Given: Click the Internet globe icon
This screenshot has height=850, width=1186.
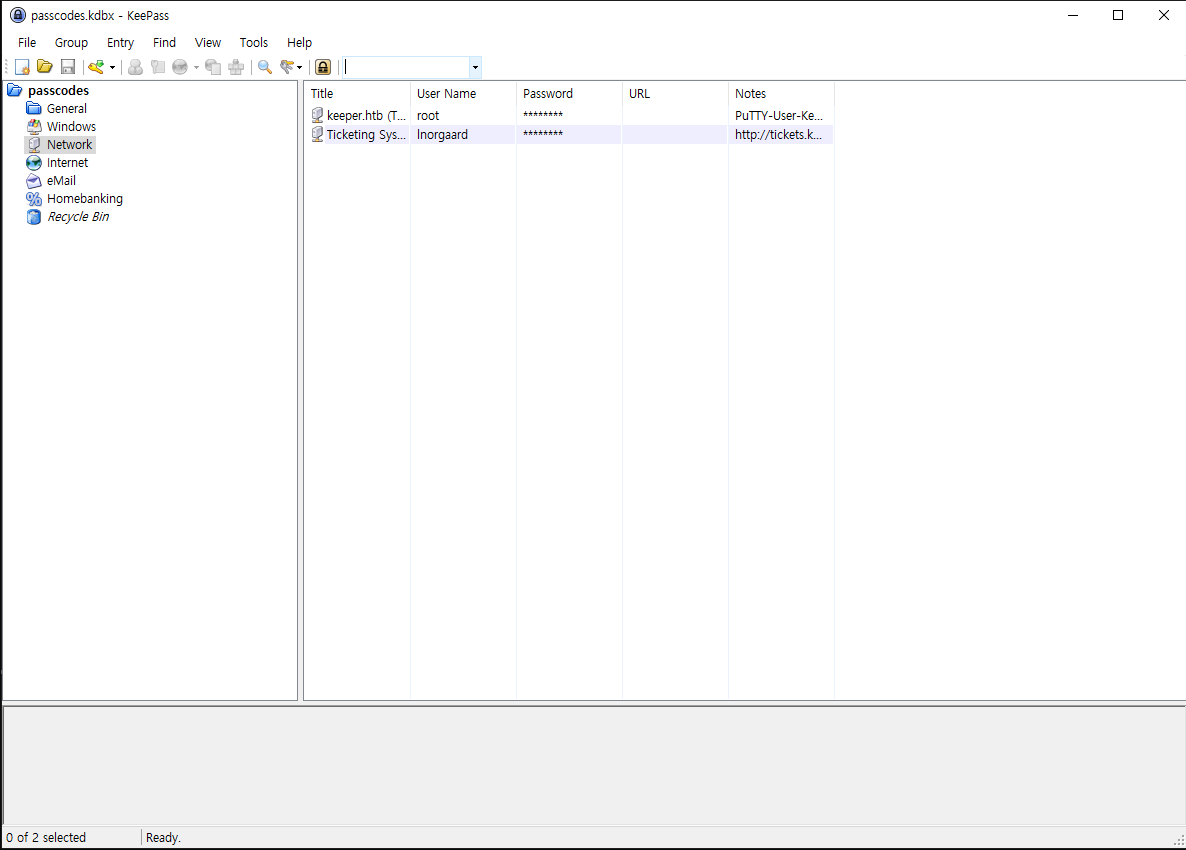Looking at the screenshot, I should (x=34, y=163).
